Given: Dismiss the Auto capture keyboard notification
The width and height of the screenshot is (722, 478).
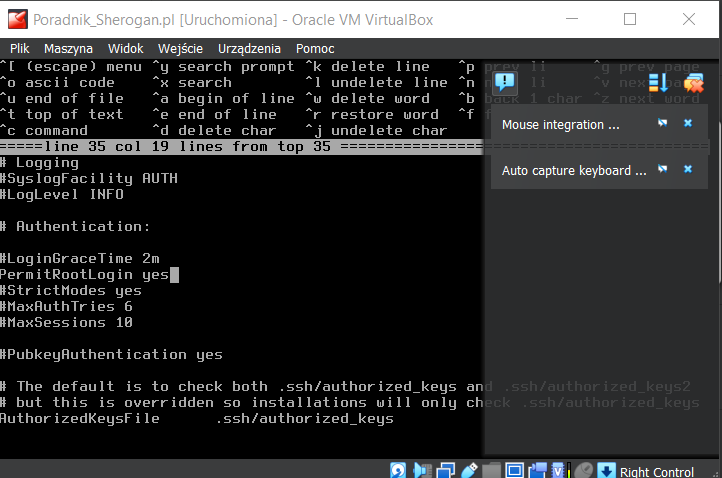Looking at the screenshot, I should [x=688, y=169].
